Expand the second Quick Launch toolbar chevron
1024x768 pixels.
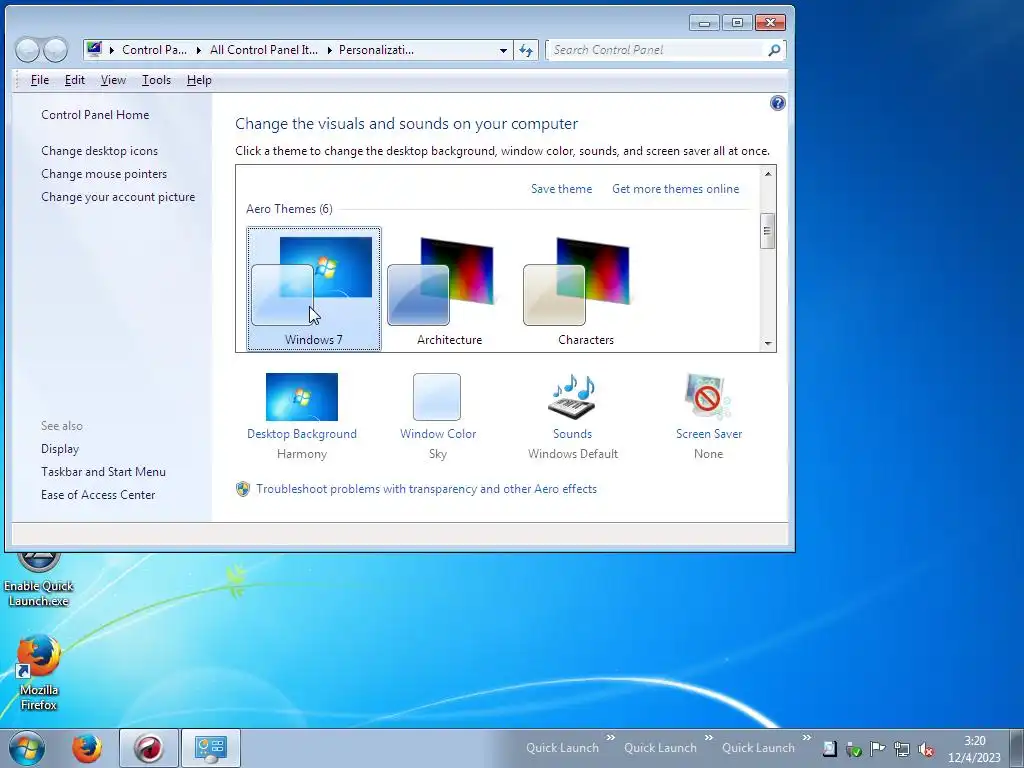coord(709,738)
